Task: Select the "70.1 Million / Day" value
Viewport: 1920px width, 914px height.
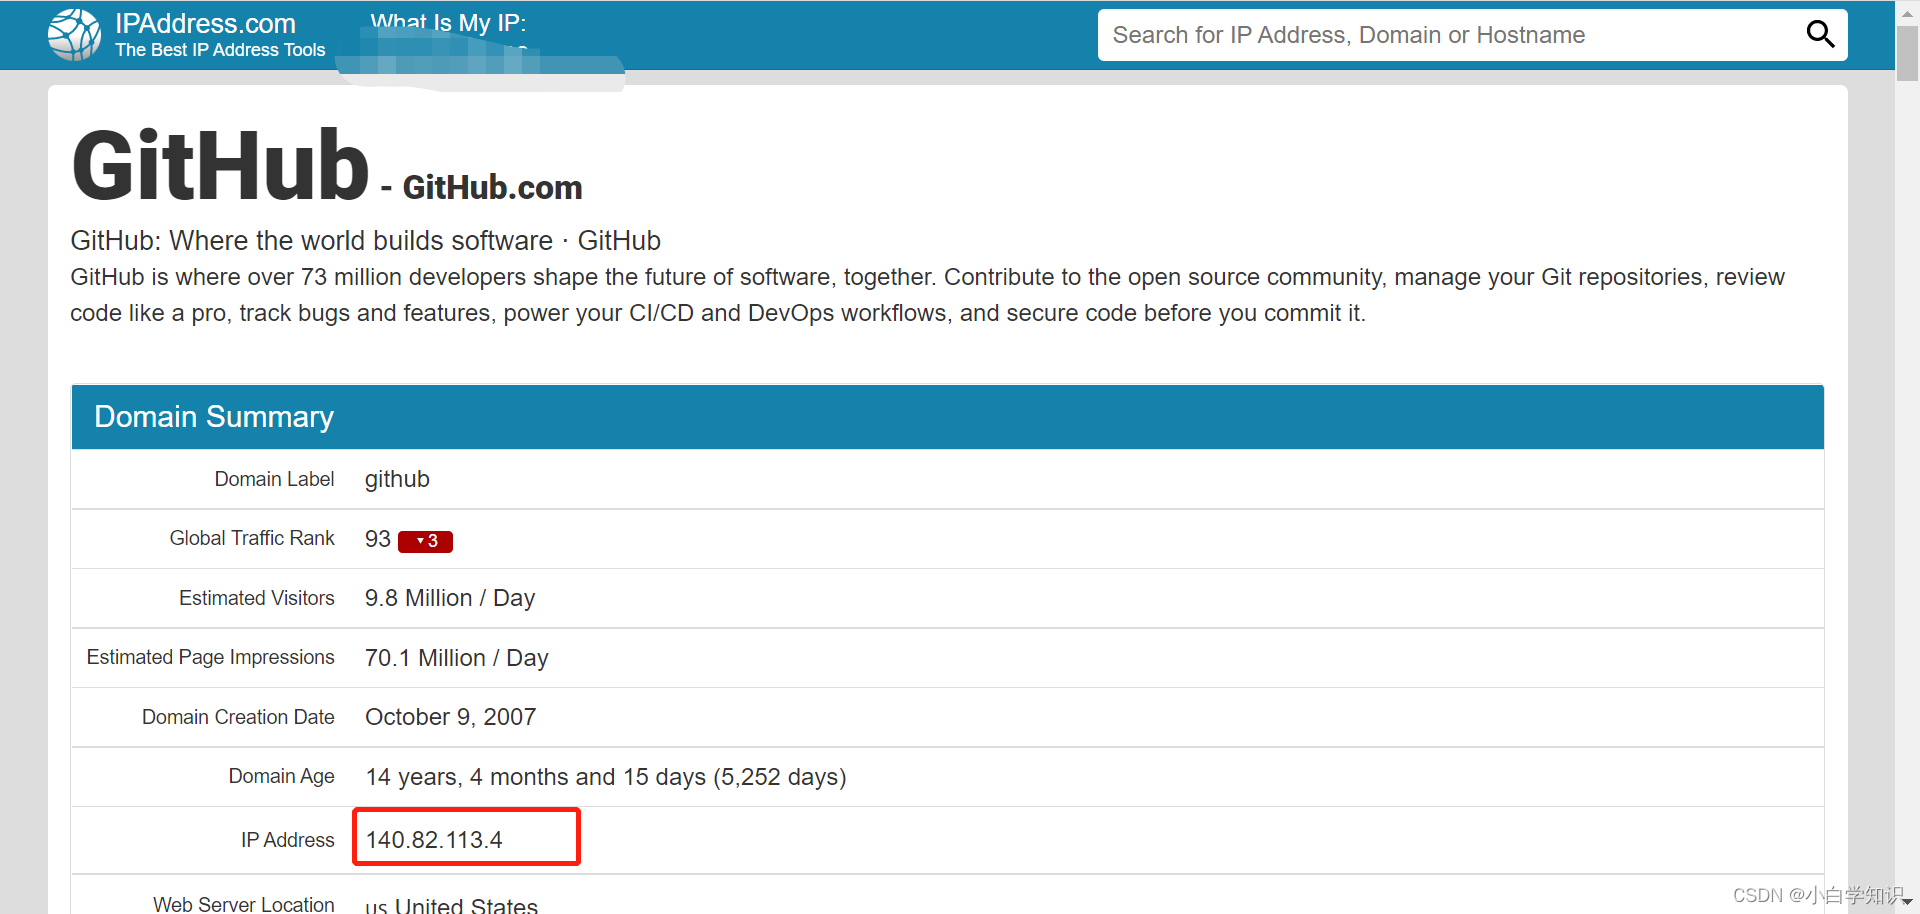Action: (x=456, y=658)
